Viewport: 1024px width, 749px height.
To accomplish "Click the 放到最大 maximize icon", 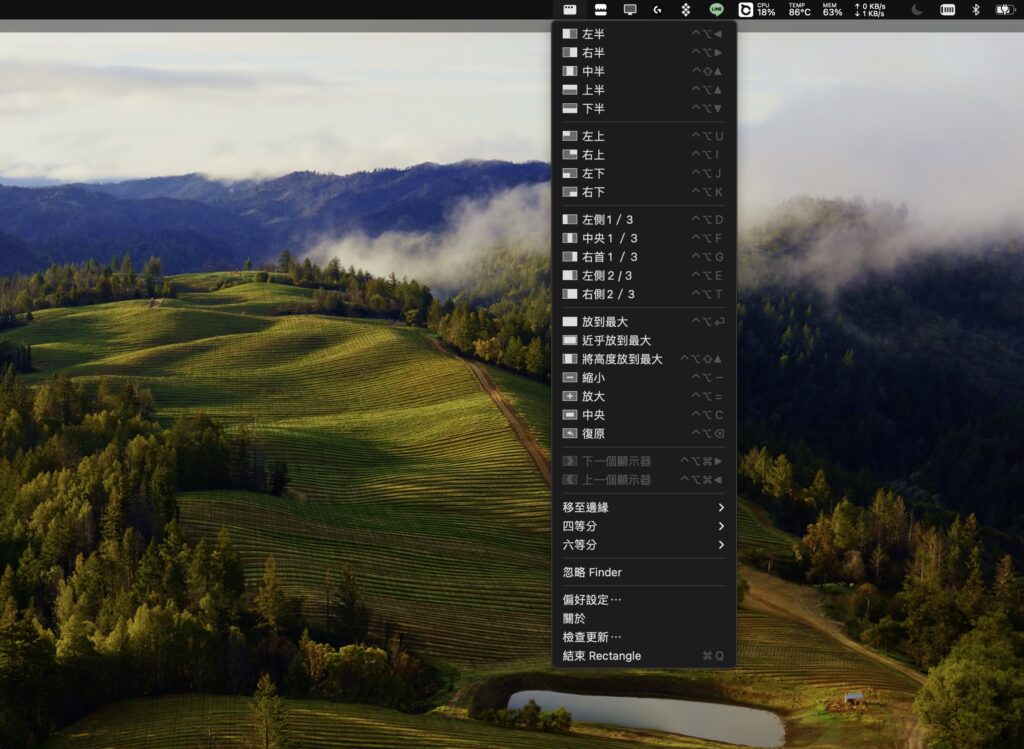I will (x=570, y=322).
